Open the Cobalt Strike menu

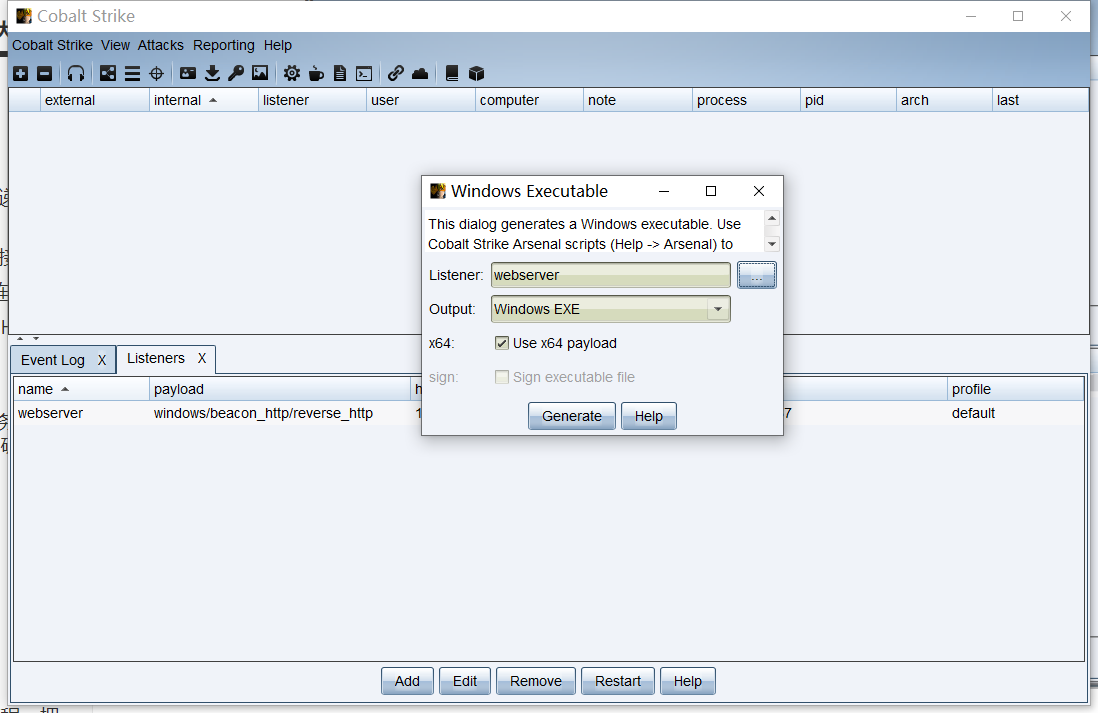click(x=53, y=45)
